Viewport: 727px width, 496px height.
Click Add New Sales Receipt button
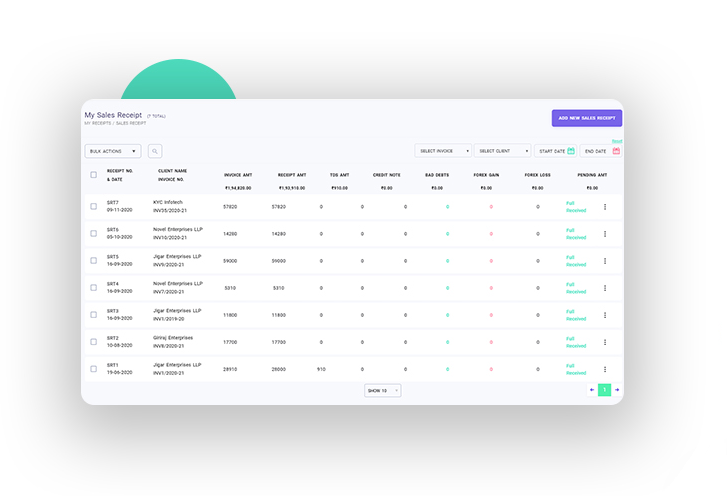pyautogui.click(x=586, y=118)
